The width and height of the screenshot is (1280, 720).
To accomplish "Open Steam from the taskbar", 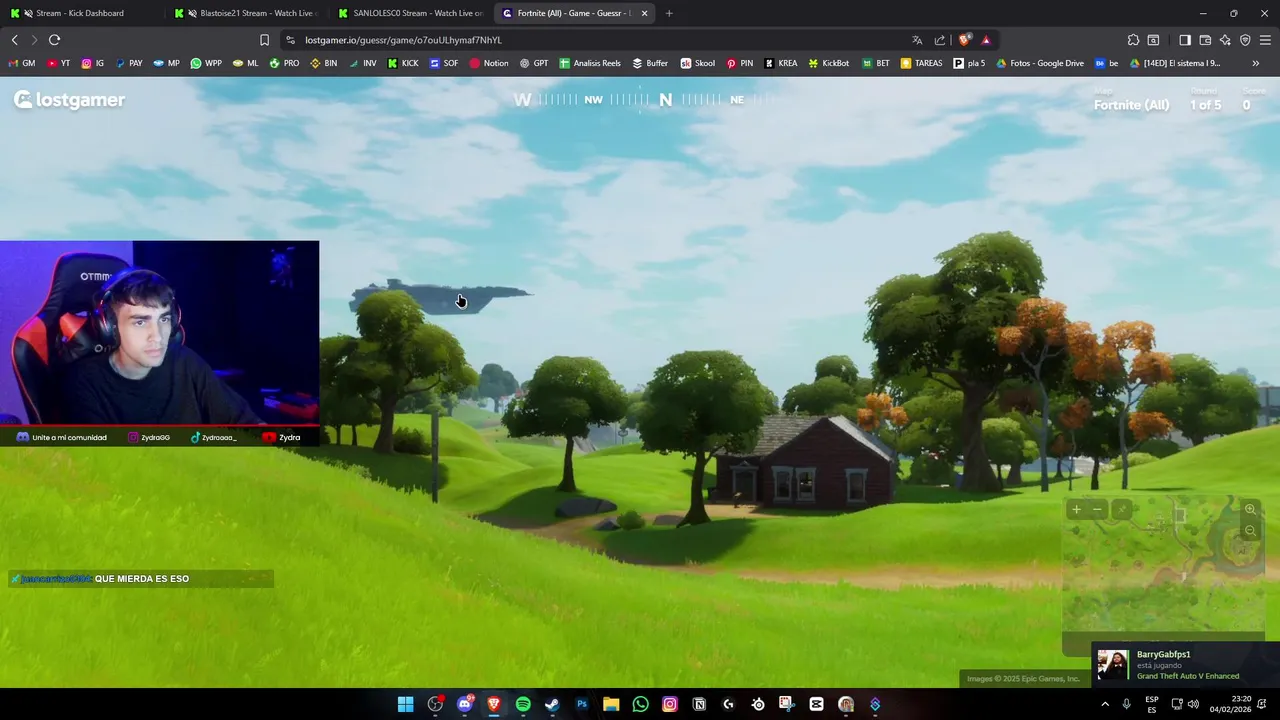I will tap(552, 704).
